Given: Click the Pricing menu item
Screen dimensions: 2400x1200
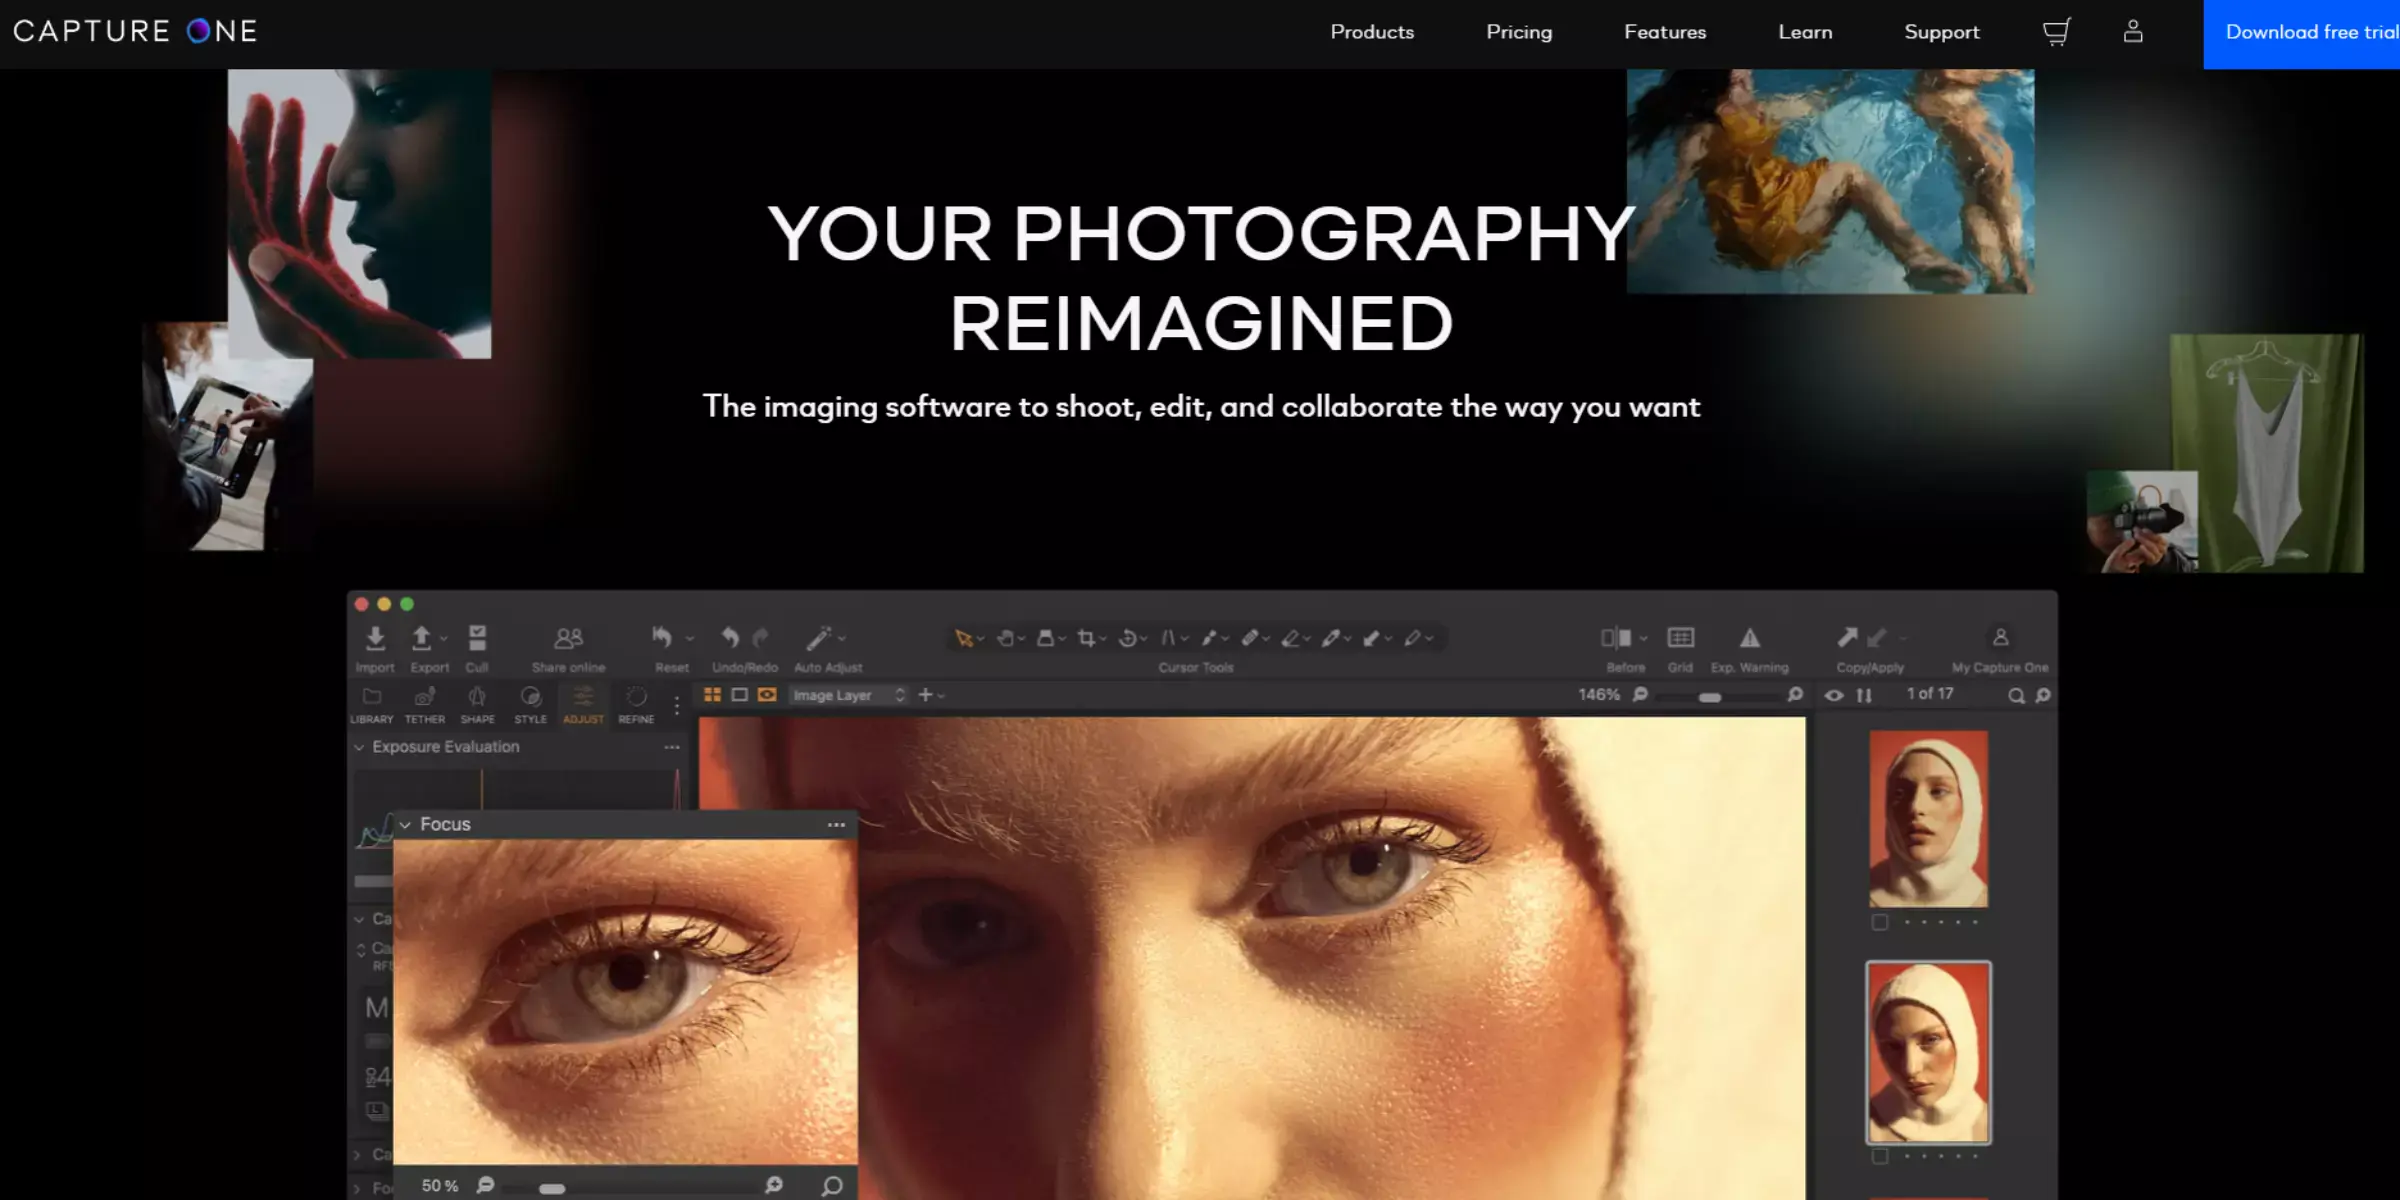Looking at the screenshot, I should click(1518, 32).
